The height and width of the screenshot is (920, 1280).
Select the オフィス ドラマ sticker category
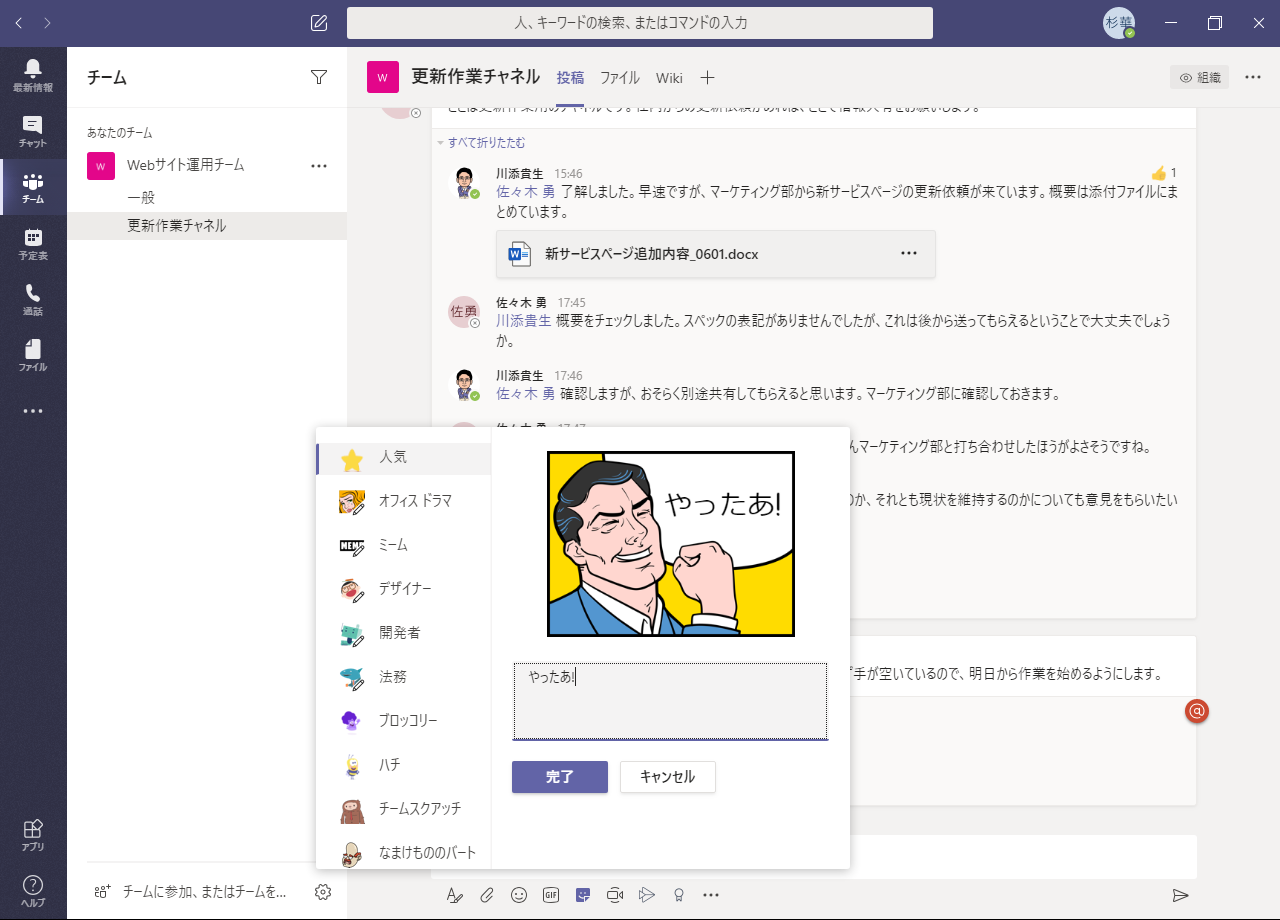pyautogui.click(x=404, y=501)
